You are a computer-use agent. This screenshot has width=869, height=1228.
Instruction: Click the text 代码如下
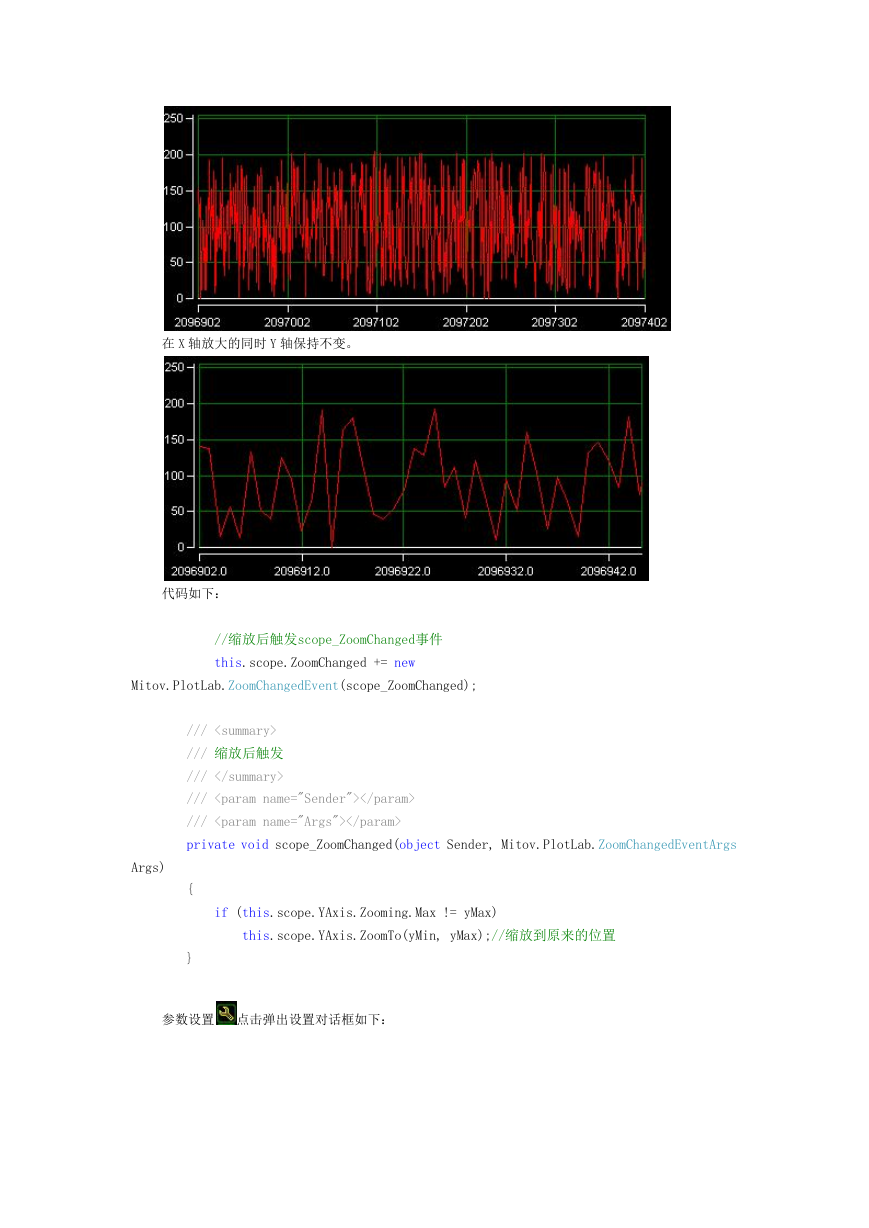[191, 593]
